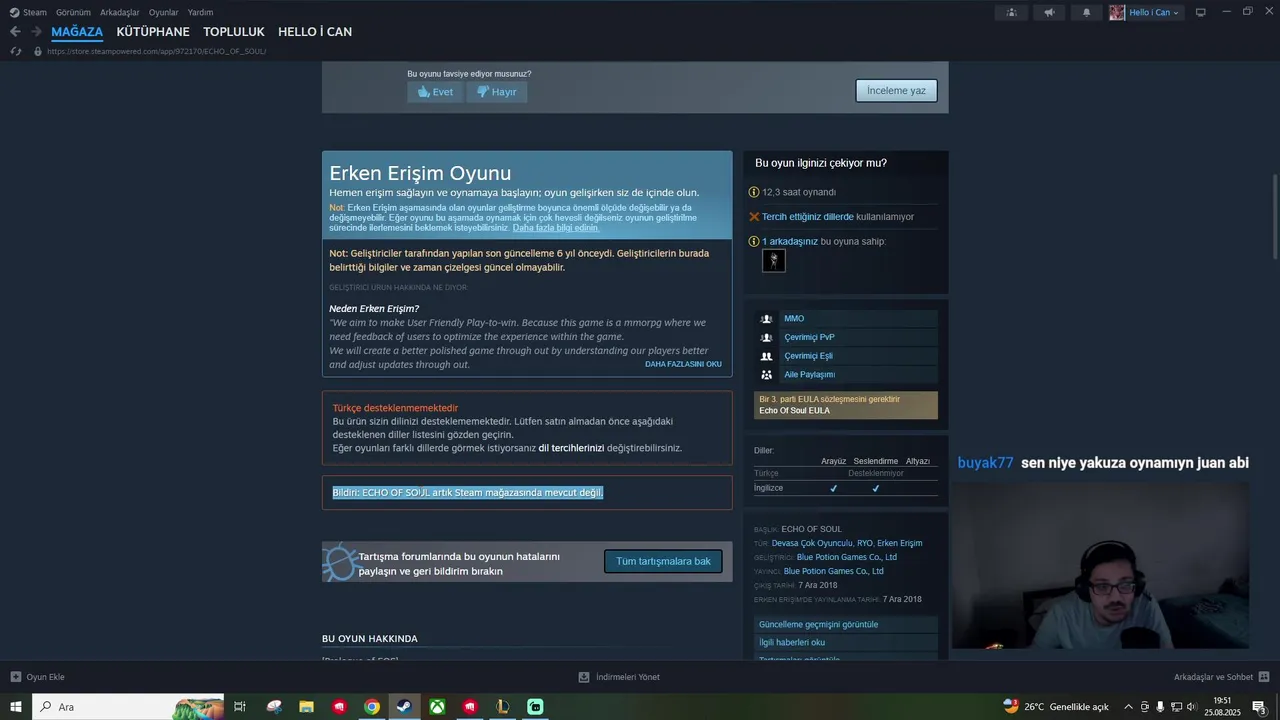Open the weather widget 26°C
The height and width of the screenshot is (720, 1280).
click(x=1056, y=707)
